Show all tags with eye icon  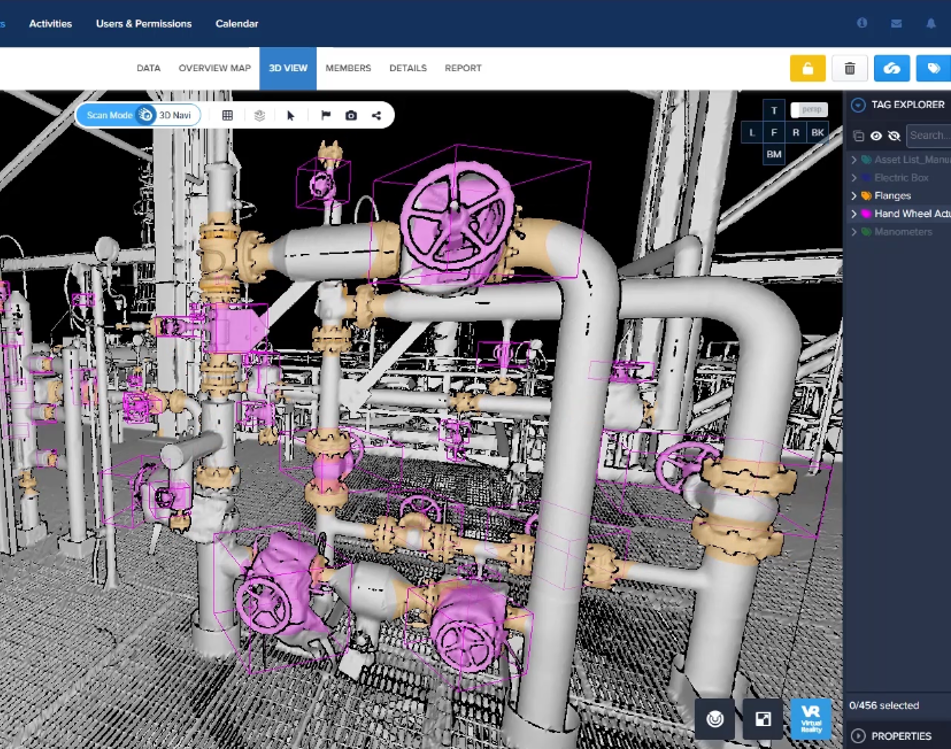(x=876, y=136)
